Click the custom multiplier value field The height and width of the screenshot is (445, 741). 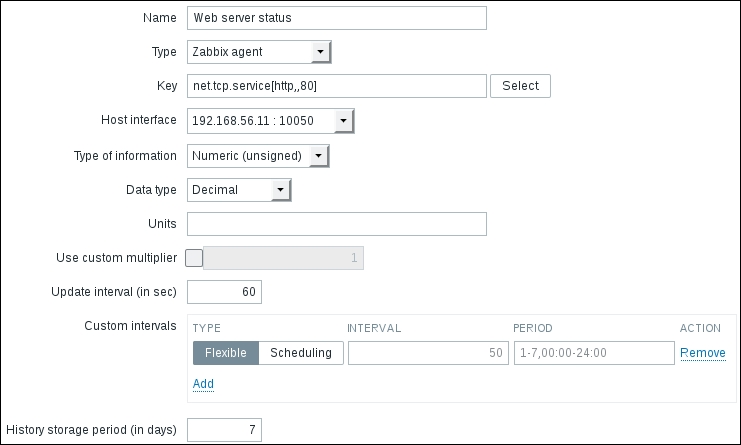284,258
